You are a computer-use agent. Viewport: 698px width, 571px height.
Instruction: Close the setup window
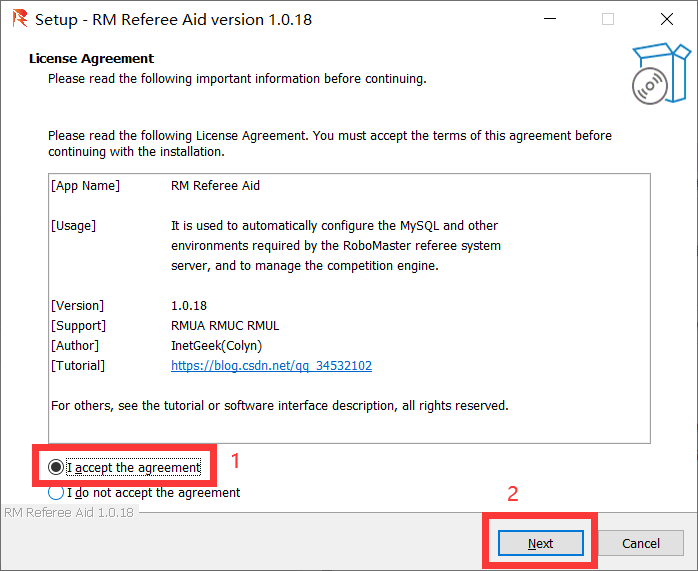[666, 19]
